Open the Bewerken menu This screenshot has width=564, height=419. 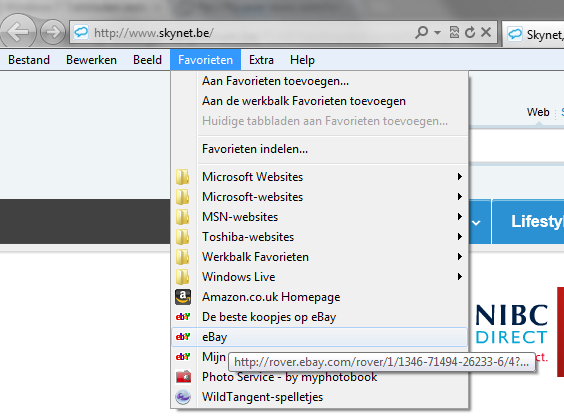91,60
